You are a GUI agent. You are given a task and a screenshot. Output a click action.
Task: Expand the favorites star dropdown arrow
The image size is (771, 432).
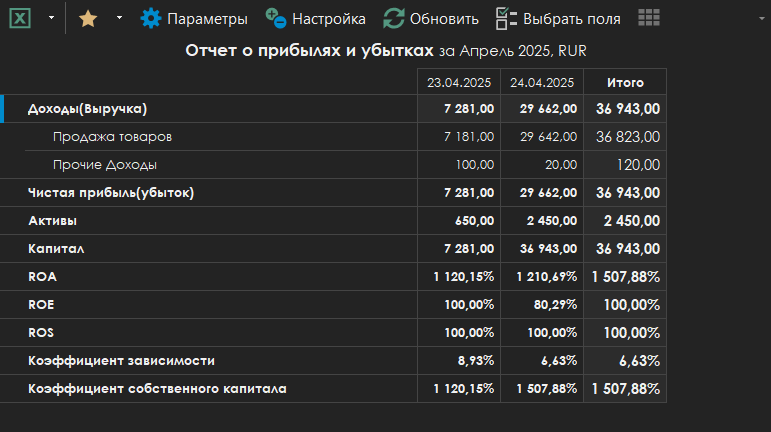pos(119,18)
